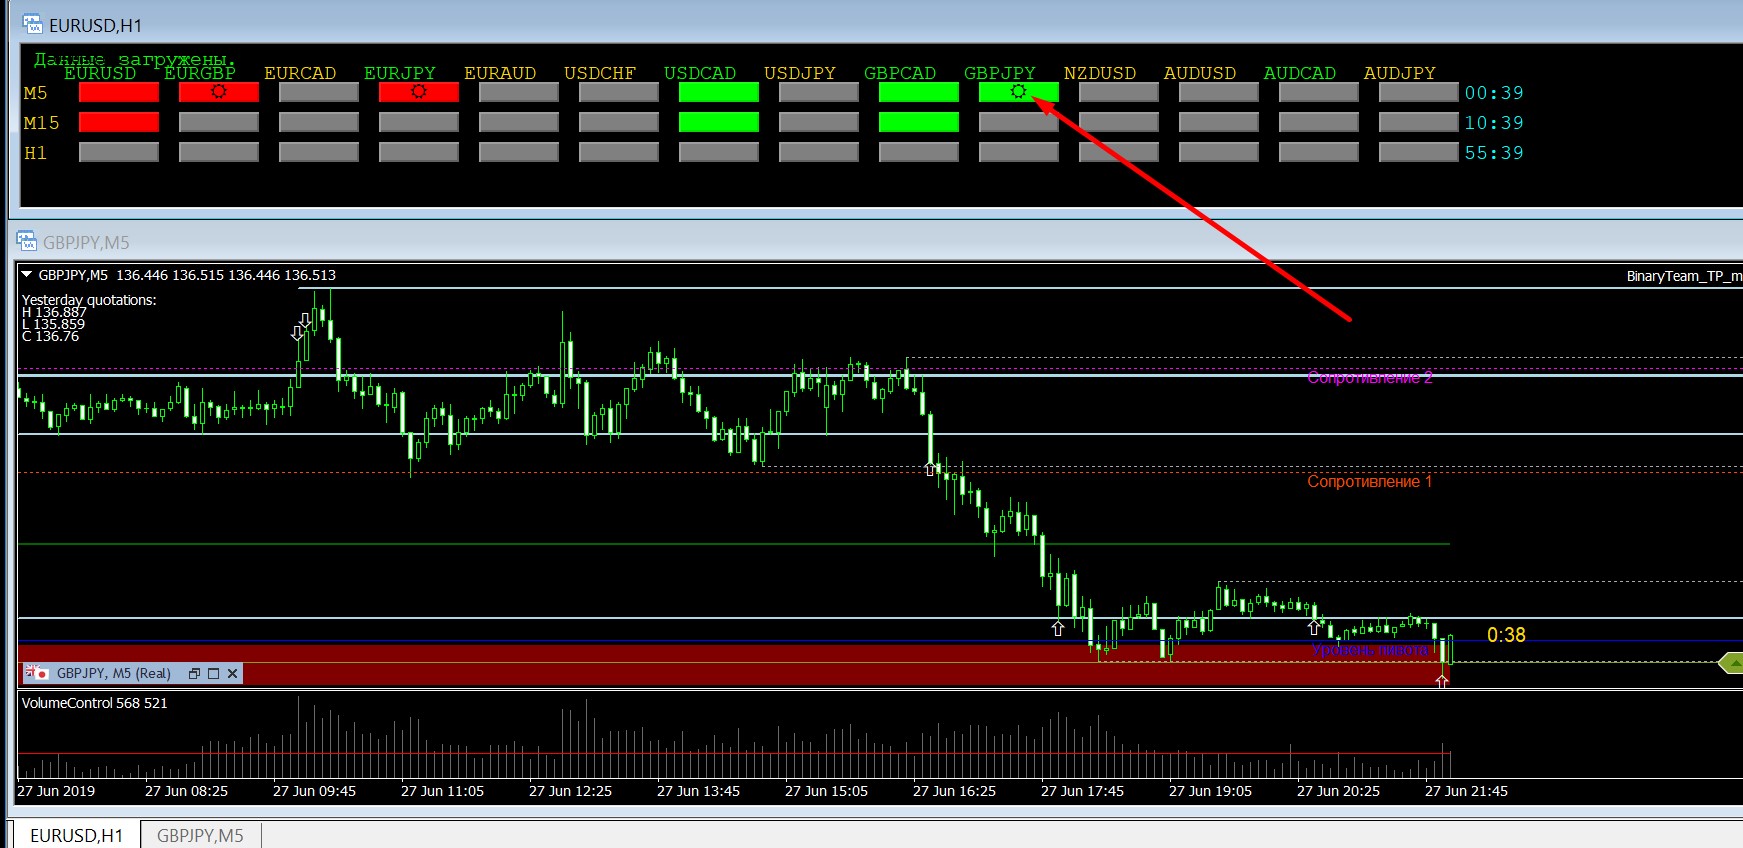Image resolution: width=1743 pixels, height=848 pixels.
Task: Click the green USDCAD M15 signal cell
Action: tap(719, 122)
